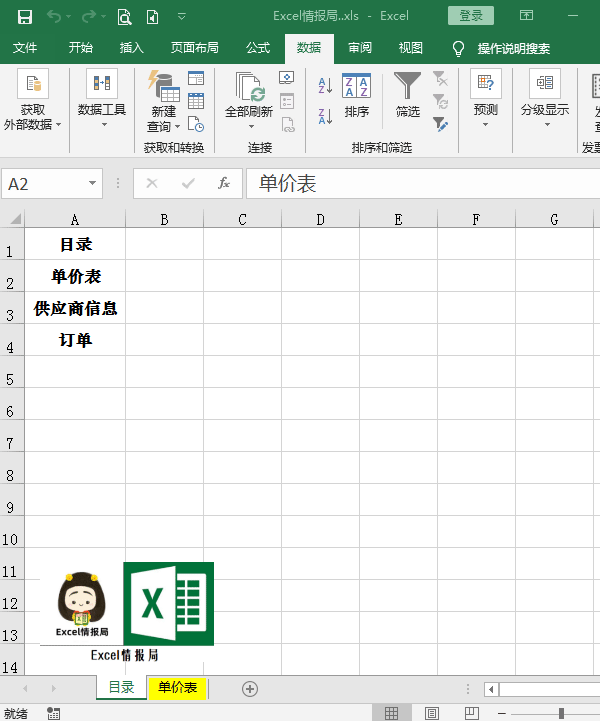
Task: Open Print Preview from quick access toolbar
Action: pyautogui.click(x=124, y=17)
